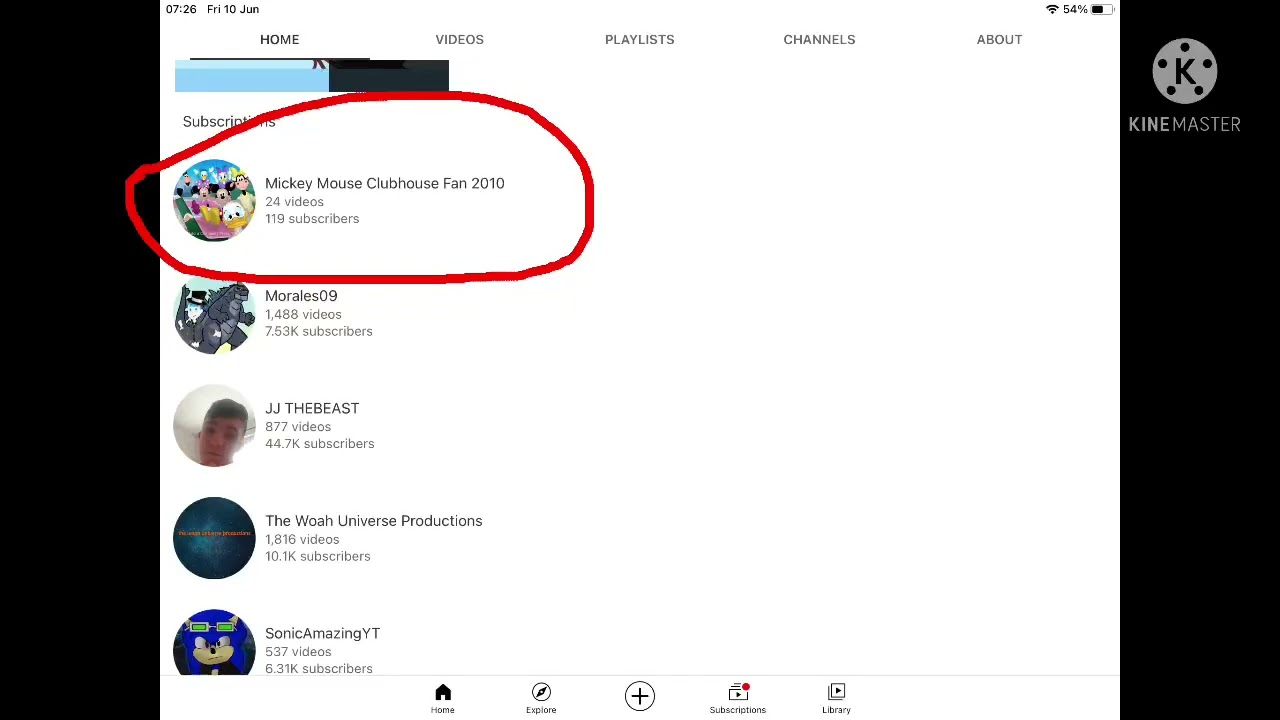This screenshot has width=1280, height=720.
Task: Tap the '6.31K subscribers' text
Action: tap(319, 669)
